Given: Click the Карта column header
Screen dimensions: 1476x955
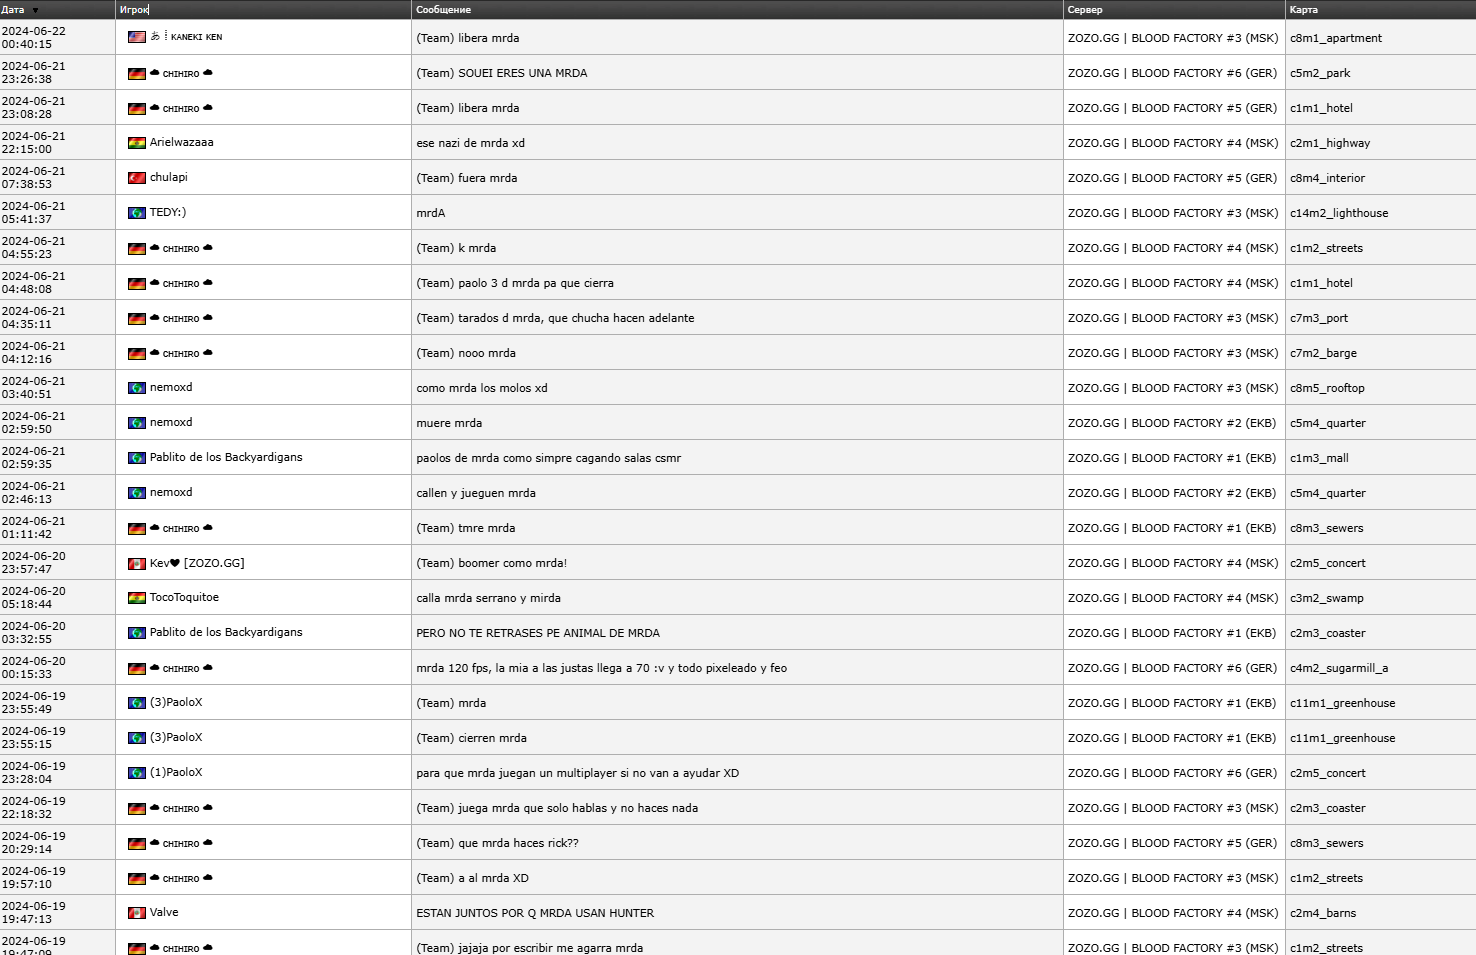Looking at the screenshot, I should click(1303, 10).
